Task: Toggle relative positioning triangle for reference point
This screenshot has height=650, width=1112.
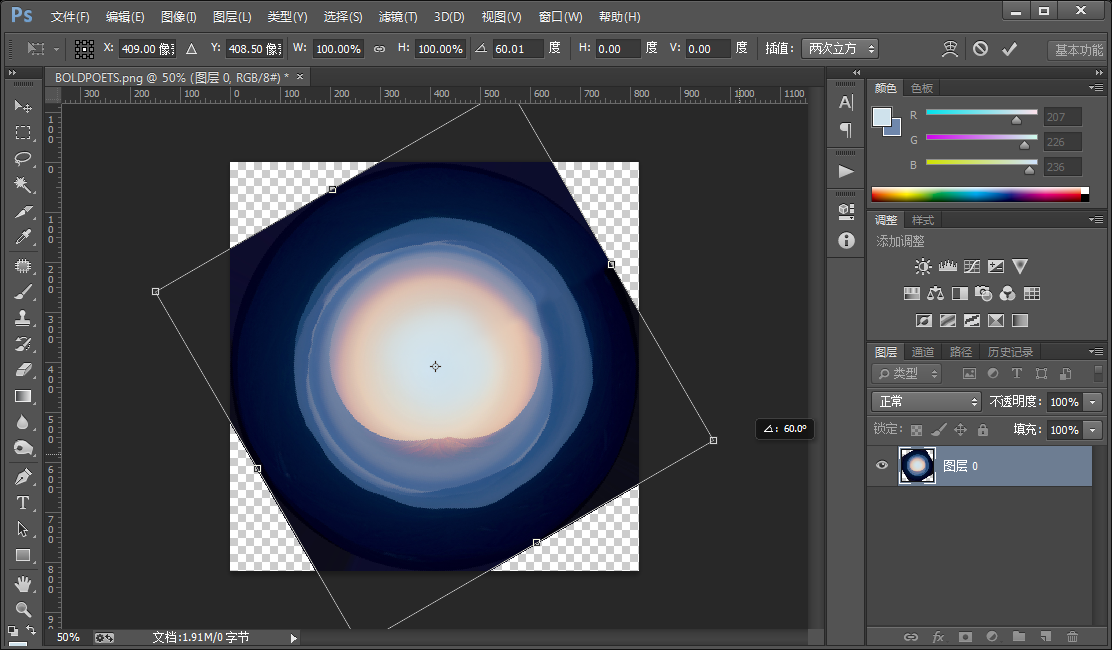Action: 191,49
